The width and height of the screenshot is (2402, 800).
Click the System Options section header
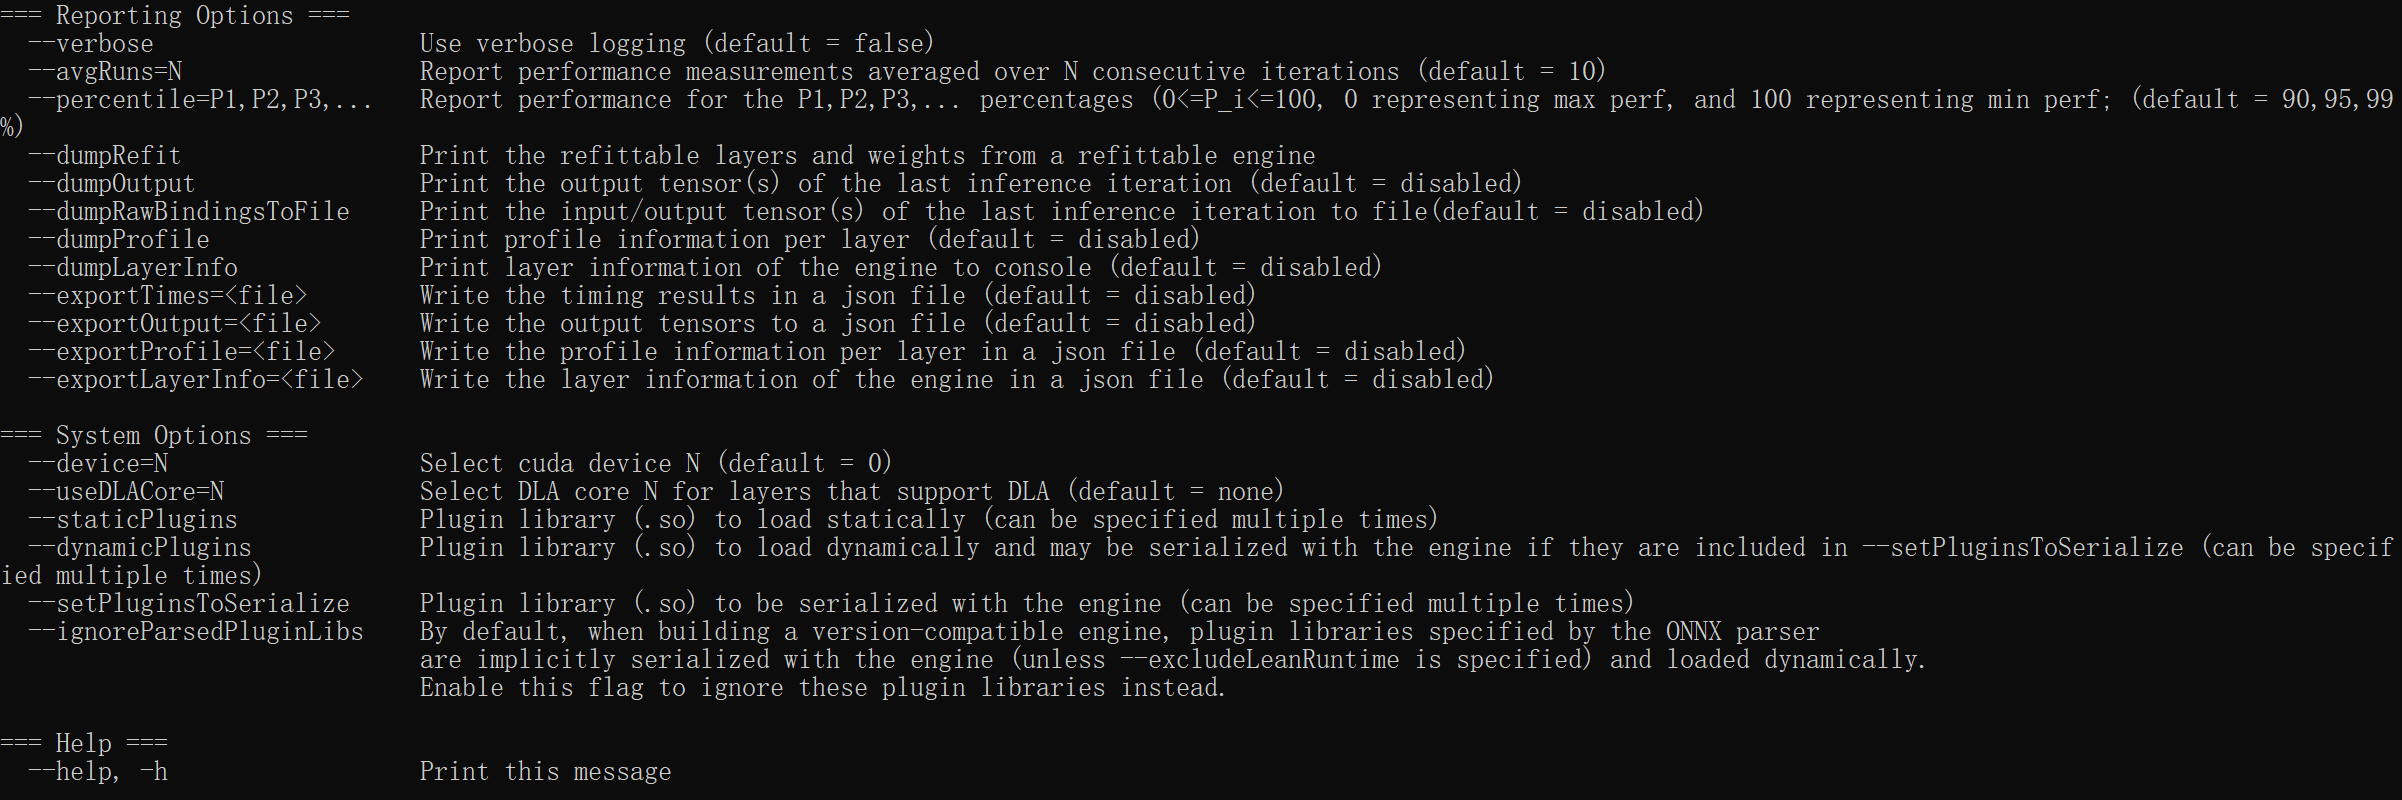154,436
